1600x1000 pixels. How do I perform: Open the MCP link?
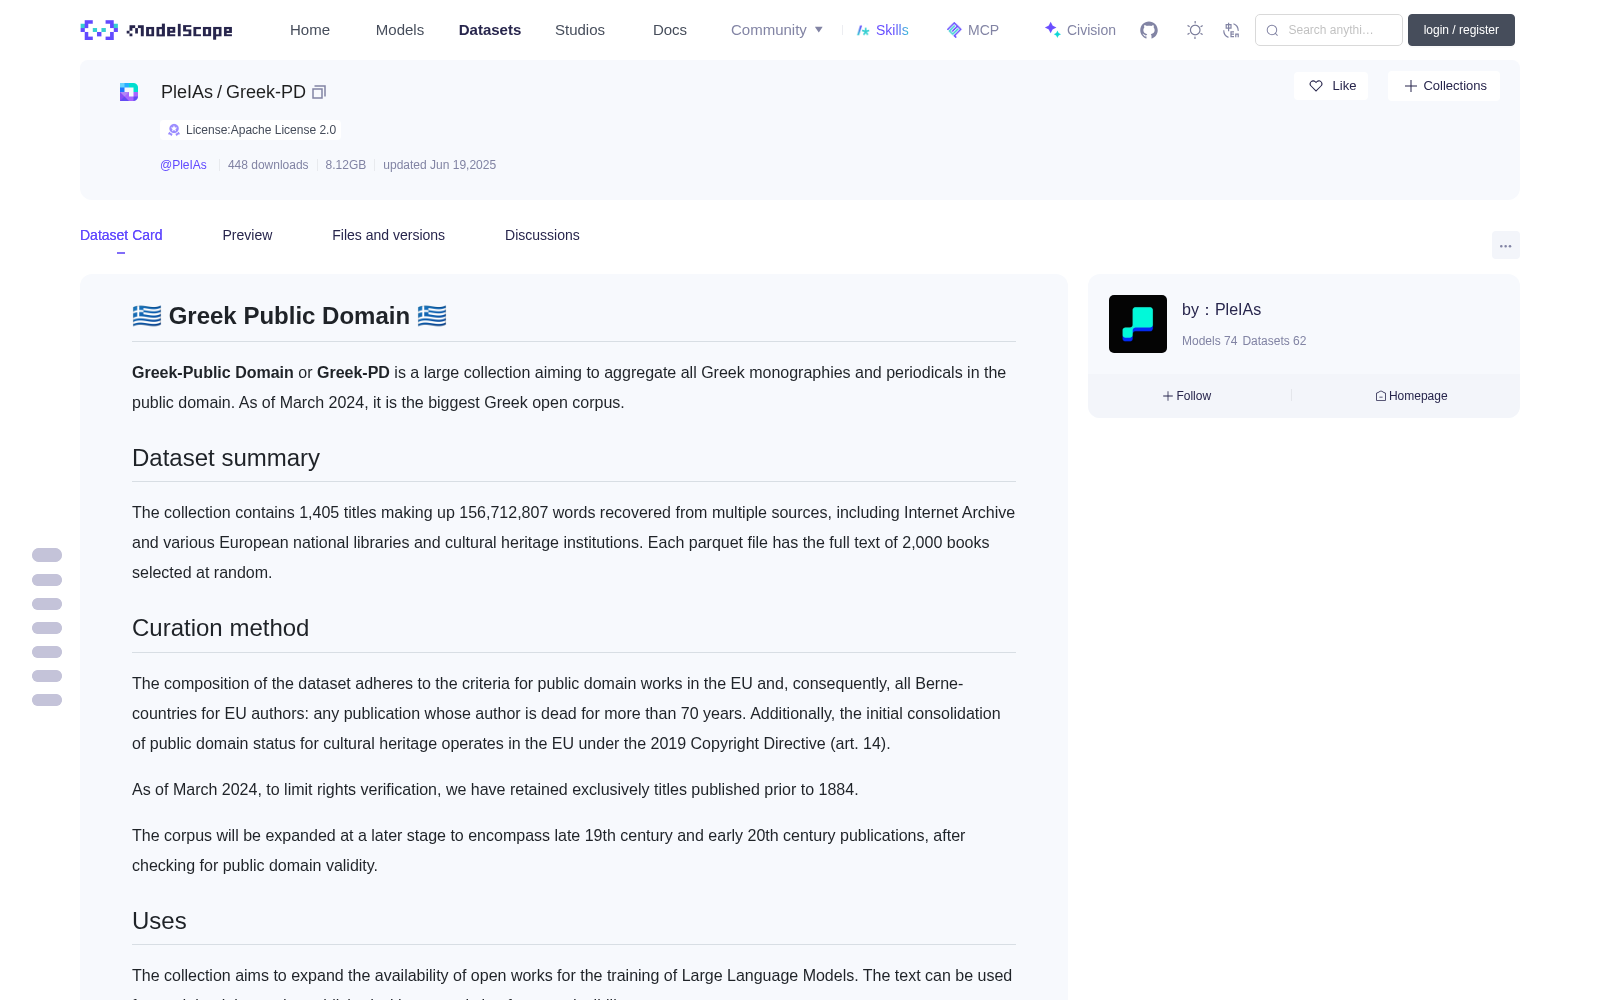pyautogui.click(x=973, y=30)
